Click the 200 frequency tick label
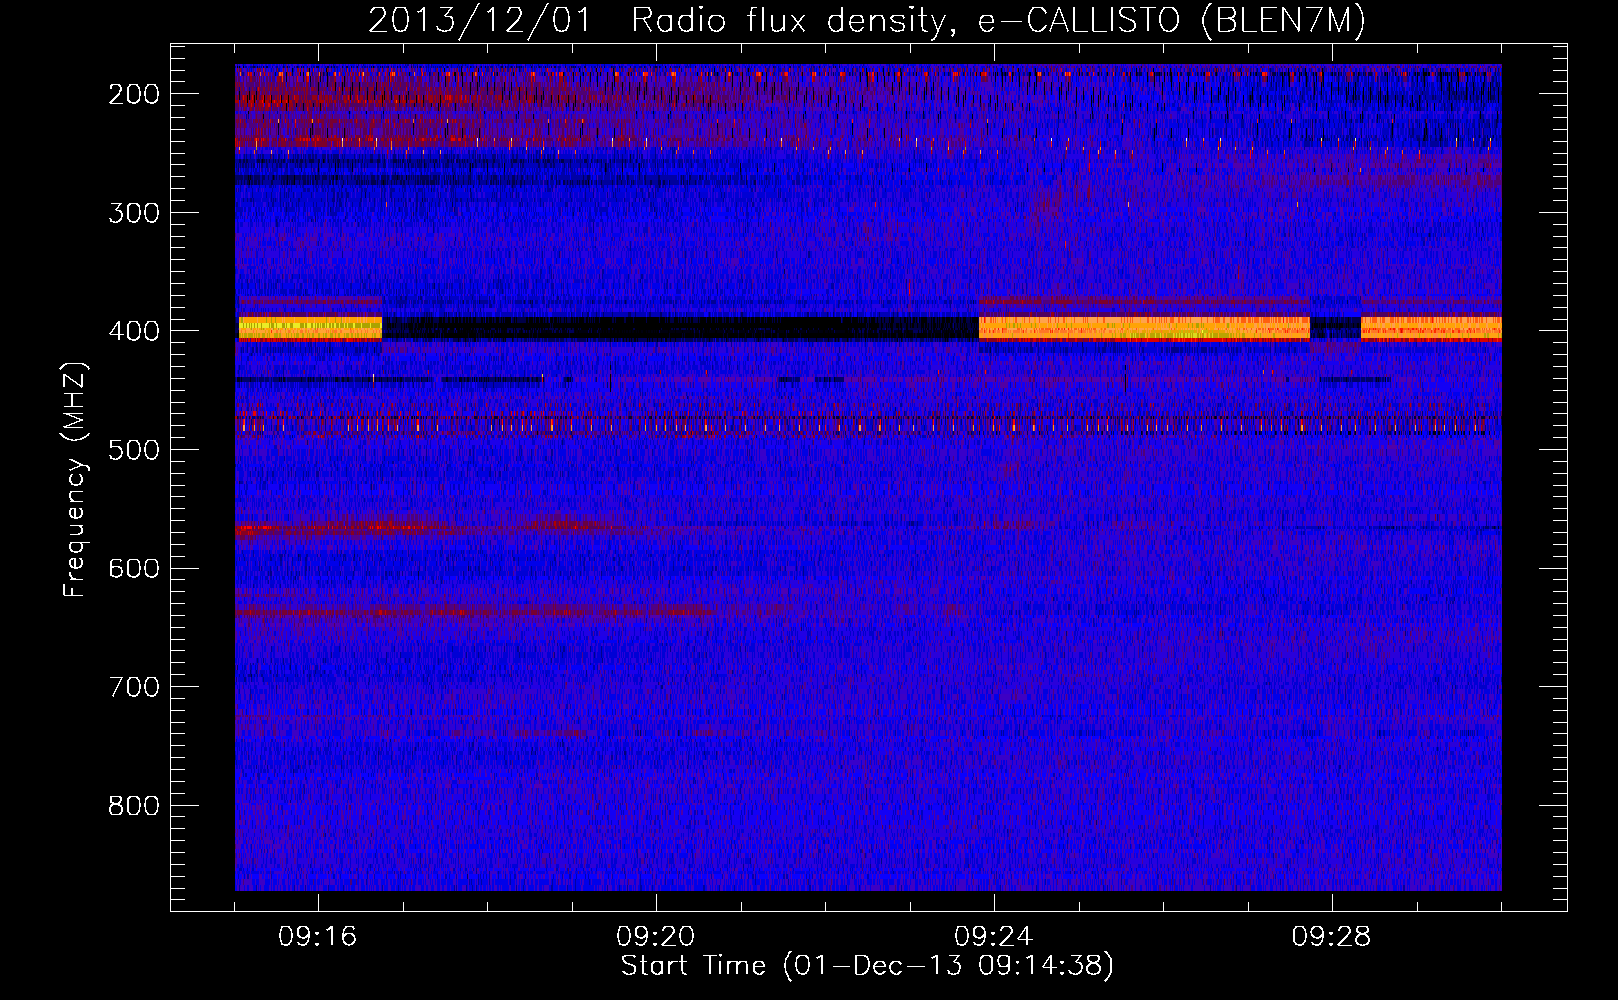Screen dimensions: 1618x1000 pos(133,94)
